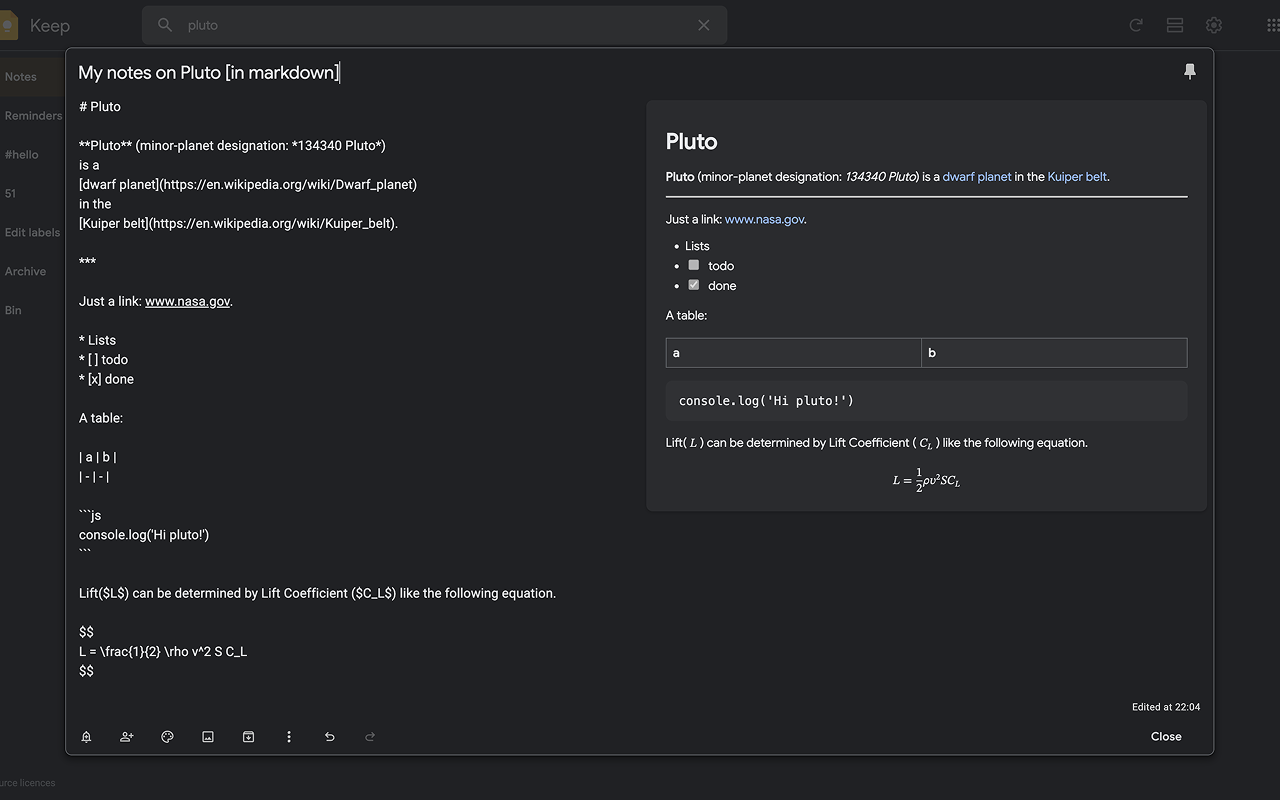Click the '```js' line in the editor

(90, 516)
